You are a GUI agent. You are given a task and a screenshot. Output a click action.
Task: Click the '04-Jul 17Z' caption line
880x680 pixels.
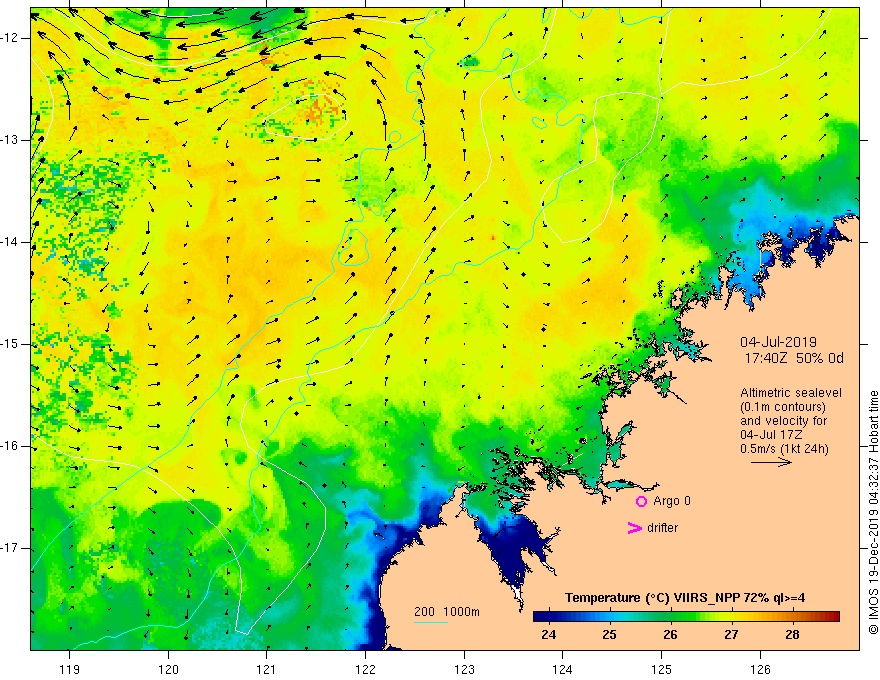(771, 435)
